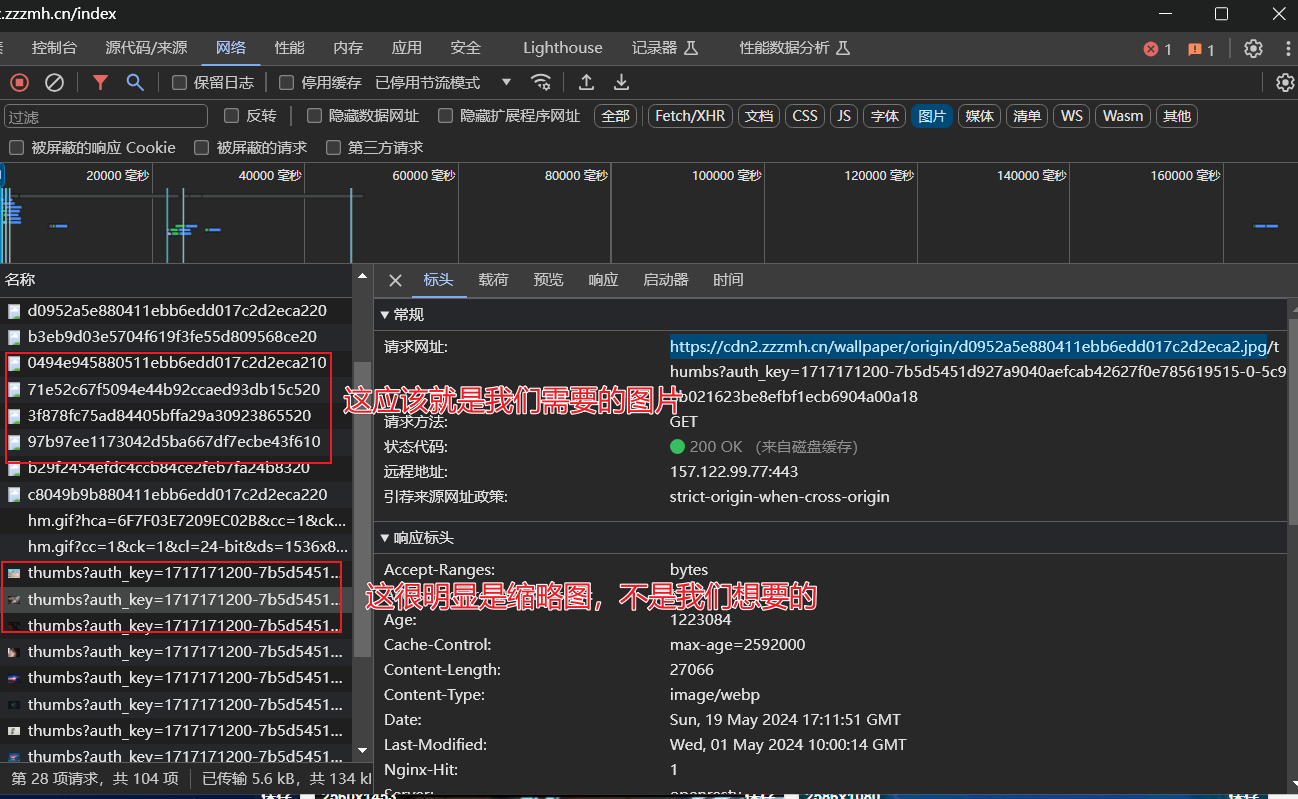Filter by 全部 request types
This screenshot has width=1298, height=799.
point(616,116)
